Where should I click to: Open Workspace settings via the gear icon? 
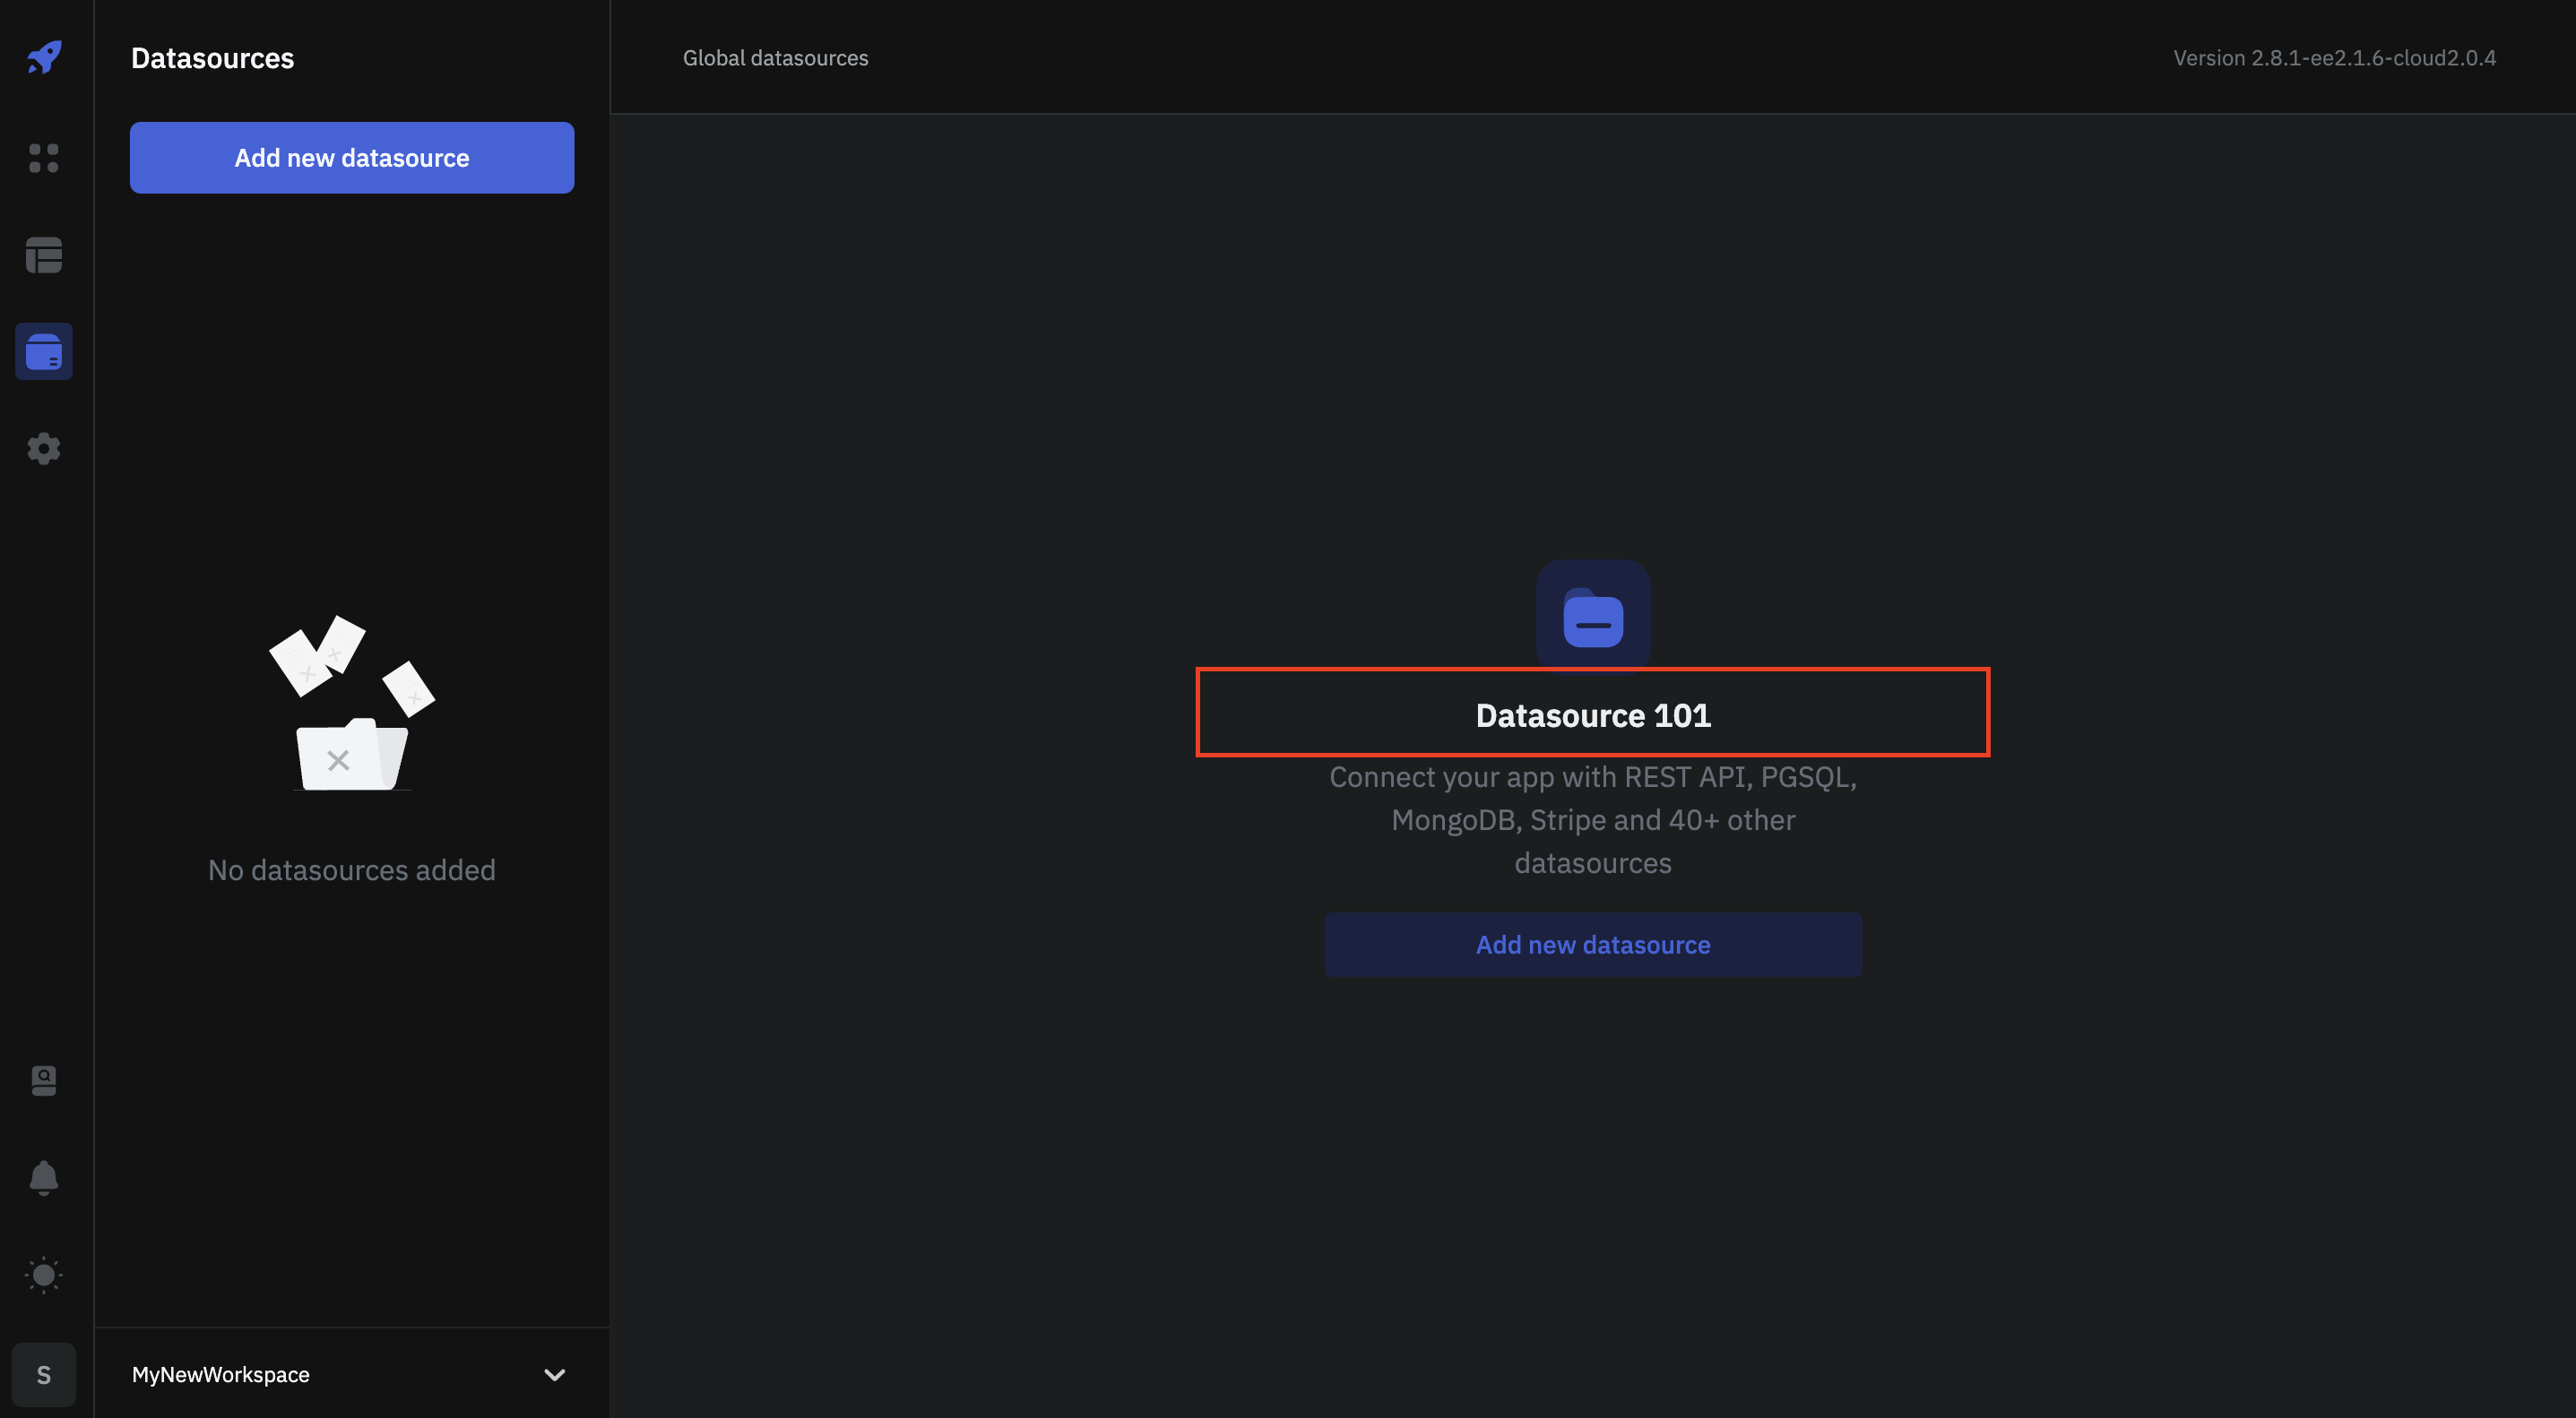[43, 448]
